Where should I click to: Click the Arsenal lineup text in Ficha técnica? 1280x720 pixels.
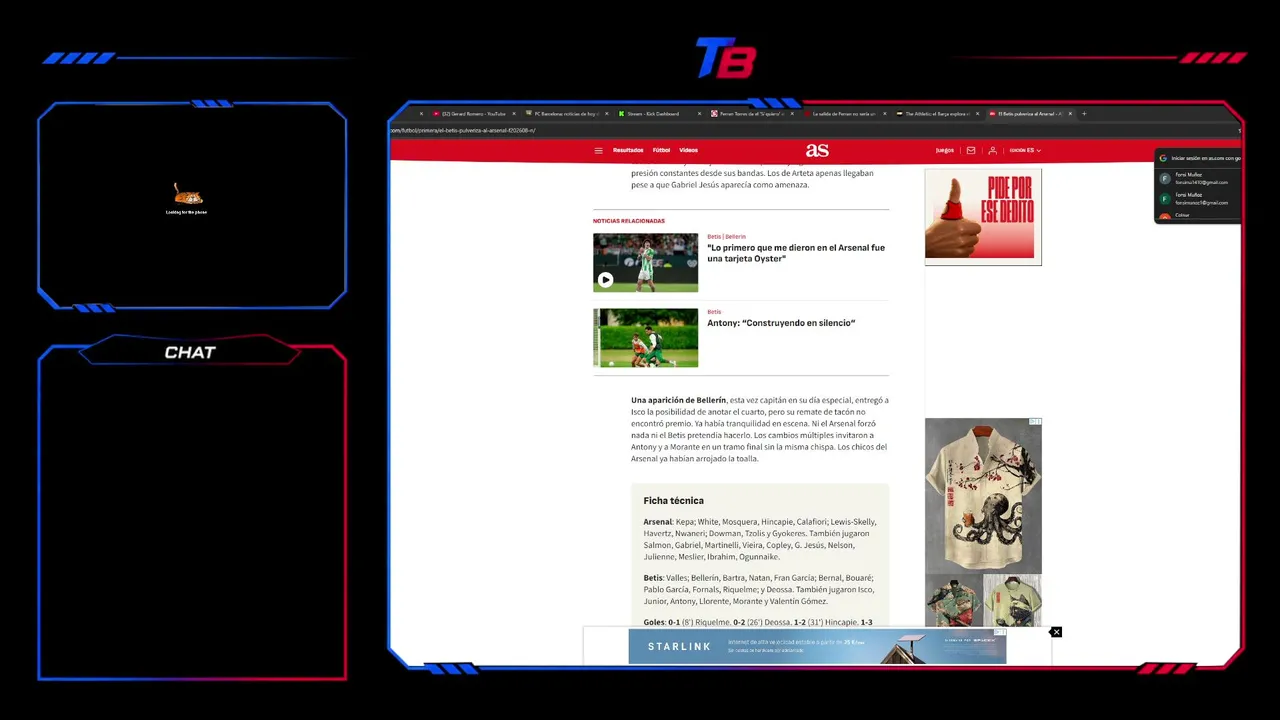coord(760,539)
